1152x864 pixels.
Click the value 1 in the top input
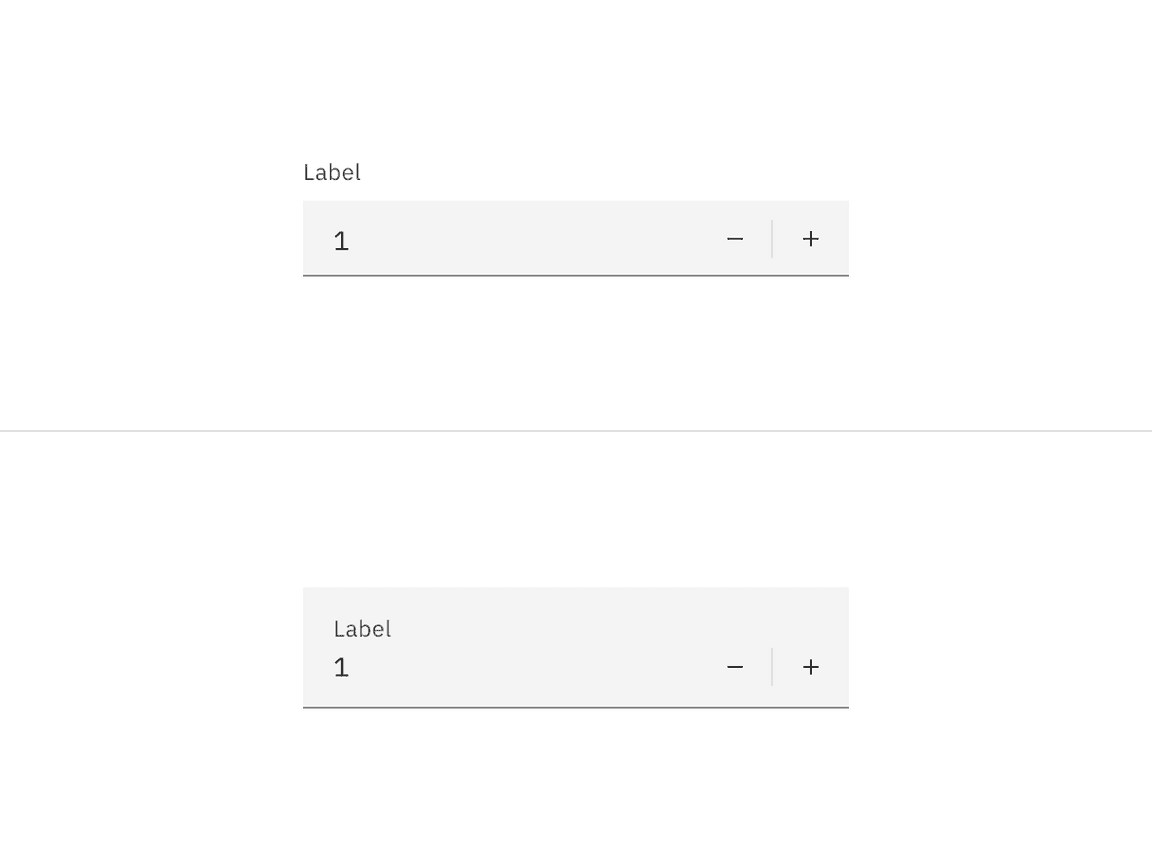tap(341, 241)
